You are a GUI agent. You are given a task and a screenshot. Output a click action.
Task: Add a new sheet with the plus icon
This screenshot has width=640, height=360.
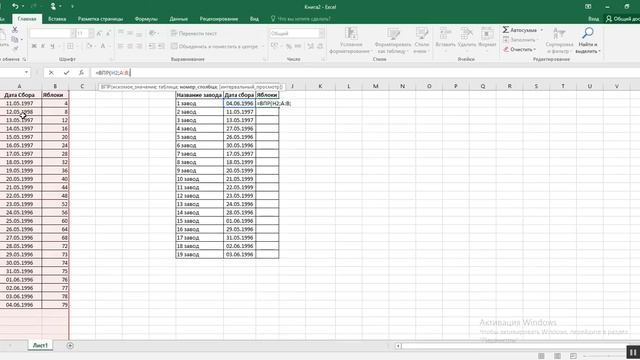(70, 346)
